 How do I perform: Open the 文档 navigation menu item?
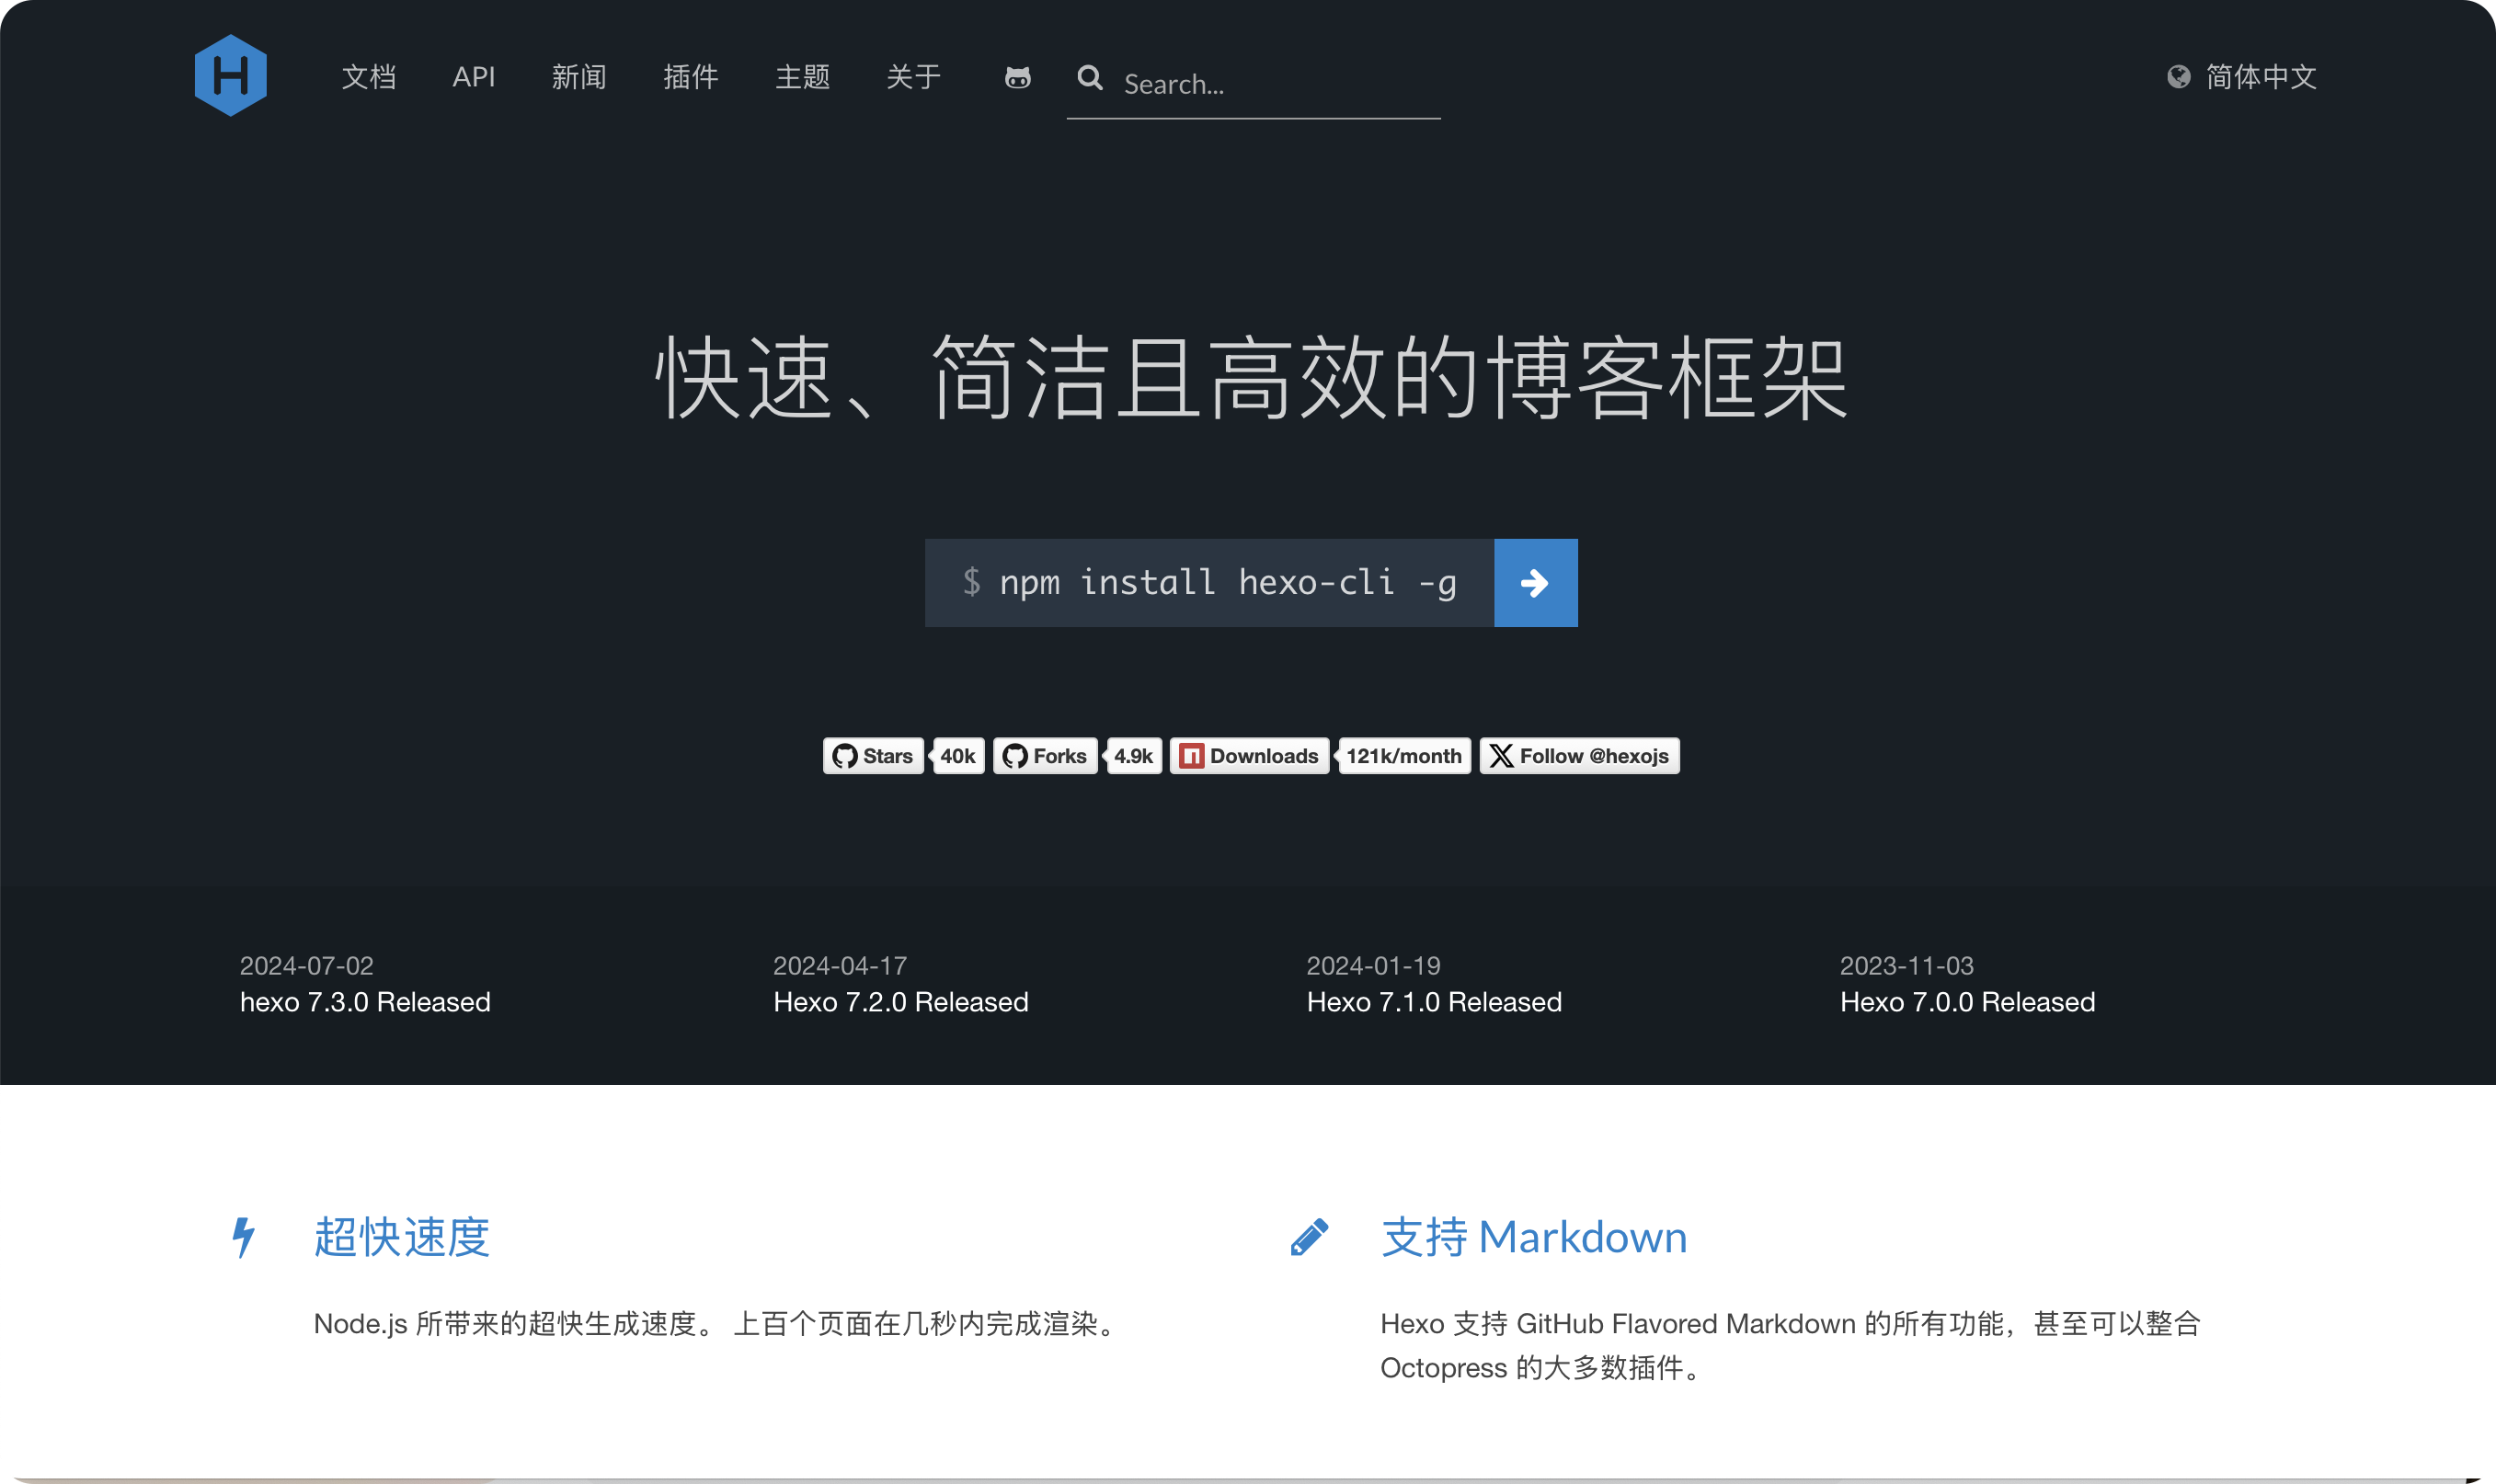click(369, 77)
